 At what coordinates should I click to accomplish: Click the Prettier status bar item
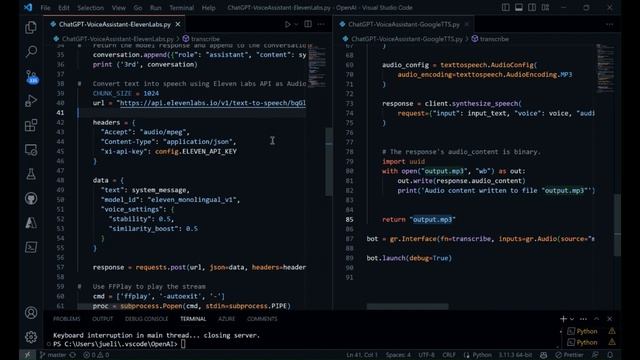pyautogui.click(x=569, y=355)
